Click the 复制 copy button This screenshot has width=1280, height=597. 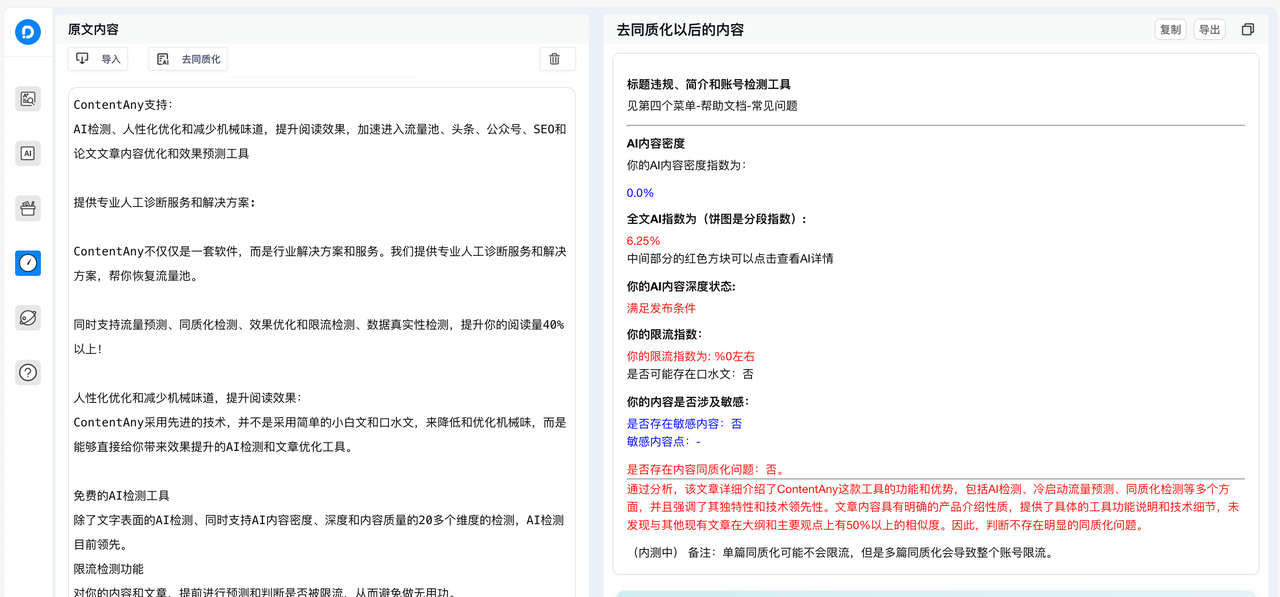1170,30
